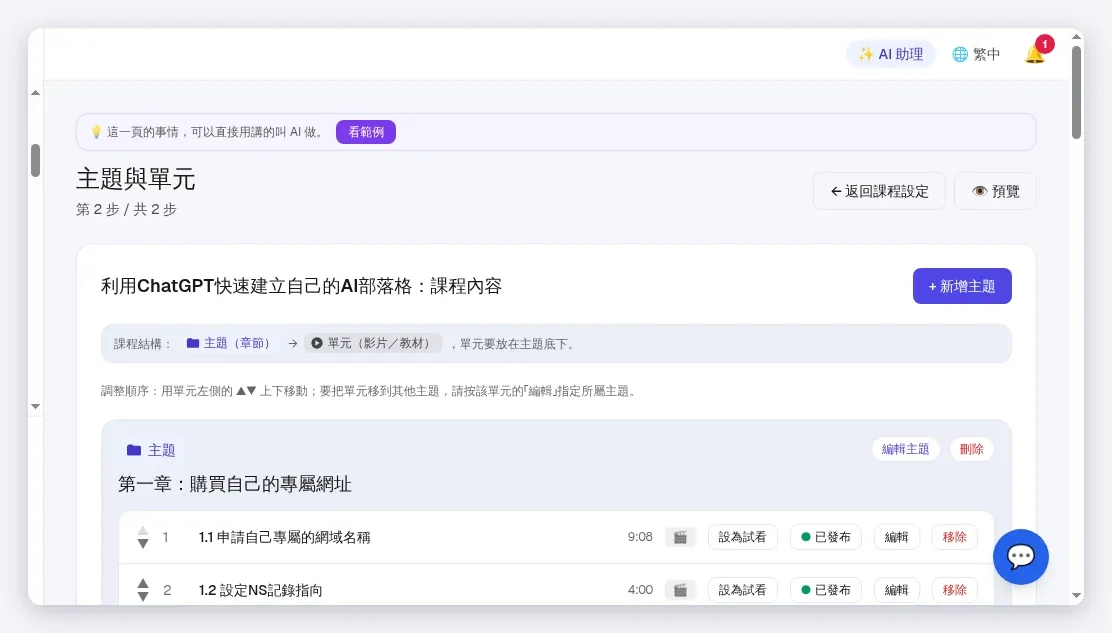The image size is (1112, 633).
Task: Click the 新增主題 button
Action: (962, 286)
